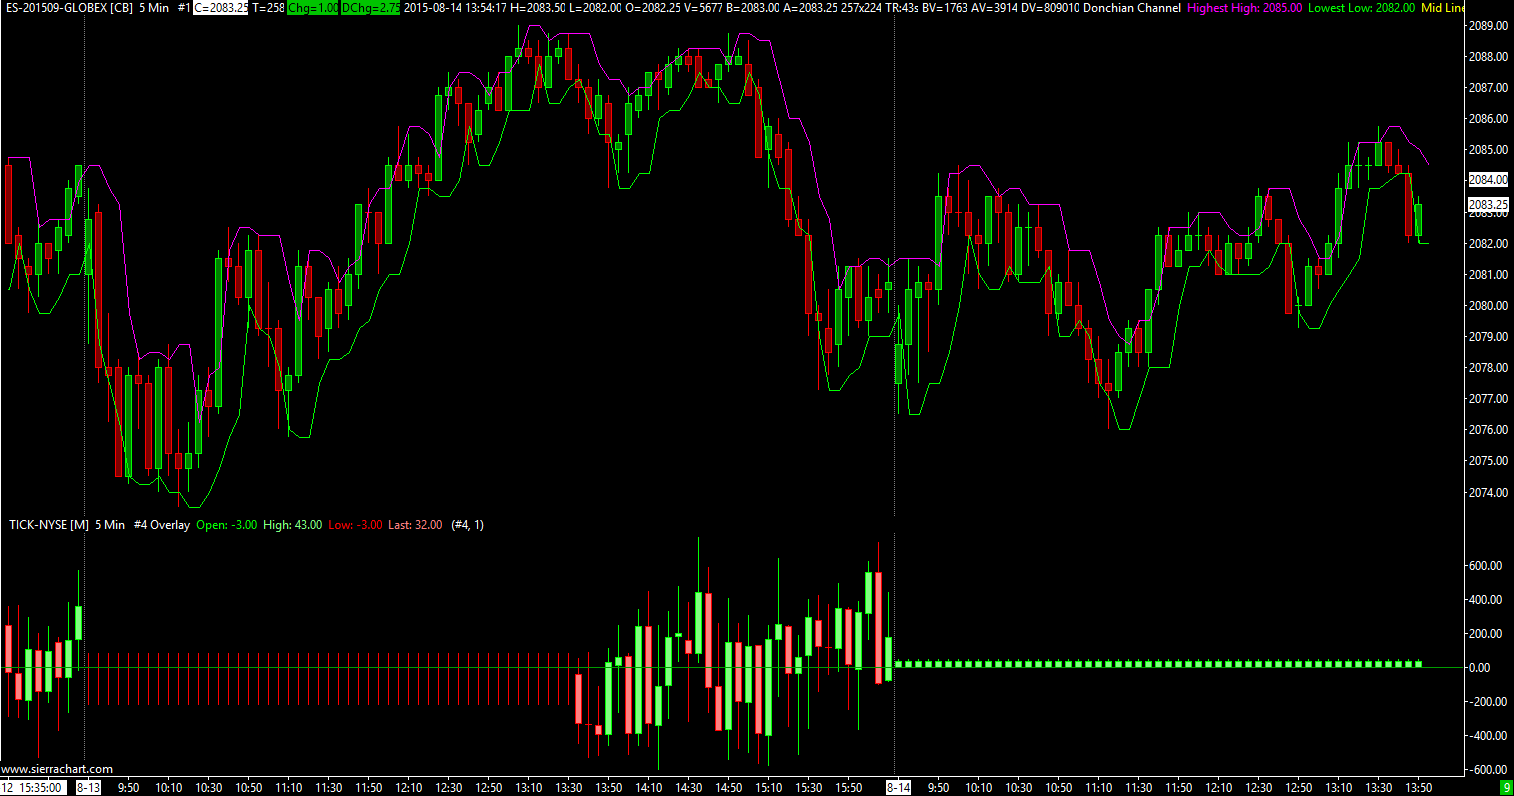1514x796 pixels.
Task: Select the 14:50 time axis label
Action: point(730,788)
